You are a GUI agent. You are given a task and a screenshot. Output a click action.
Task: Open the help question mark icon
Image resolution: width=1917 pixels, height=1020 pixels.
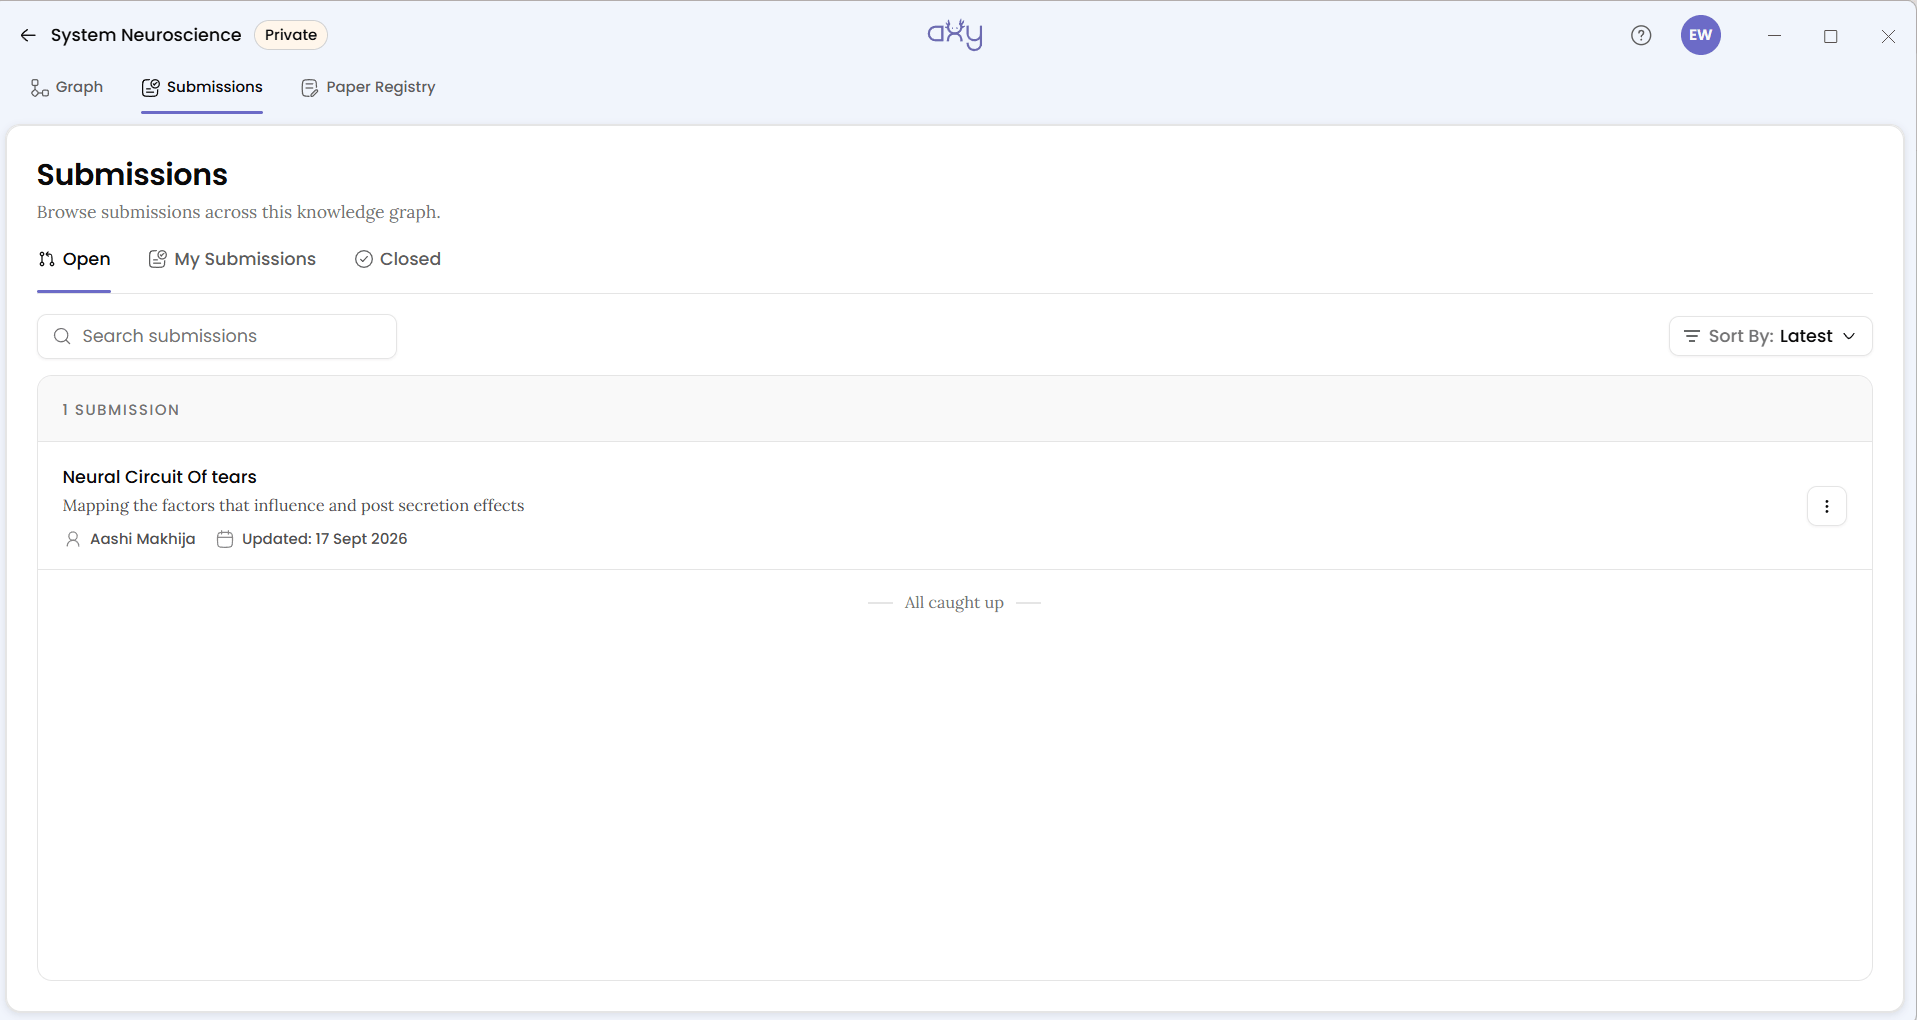[x=1641, y=35]
